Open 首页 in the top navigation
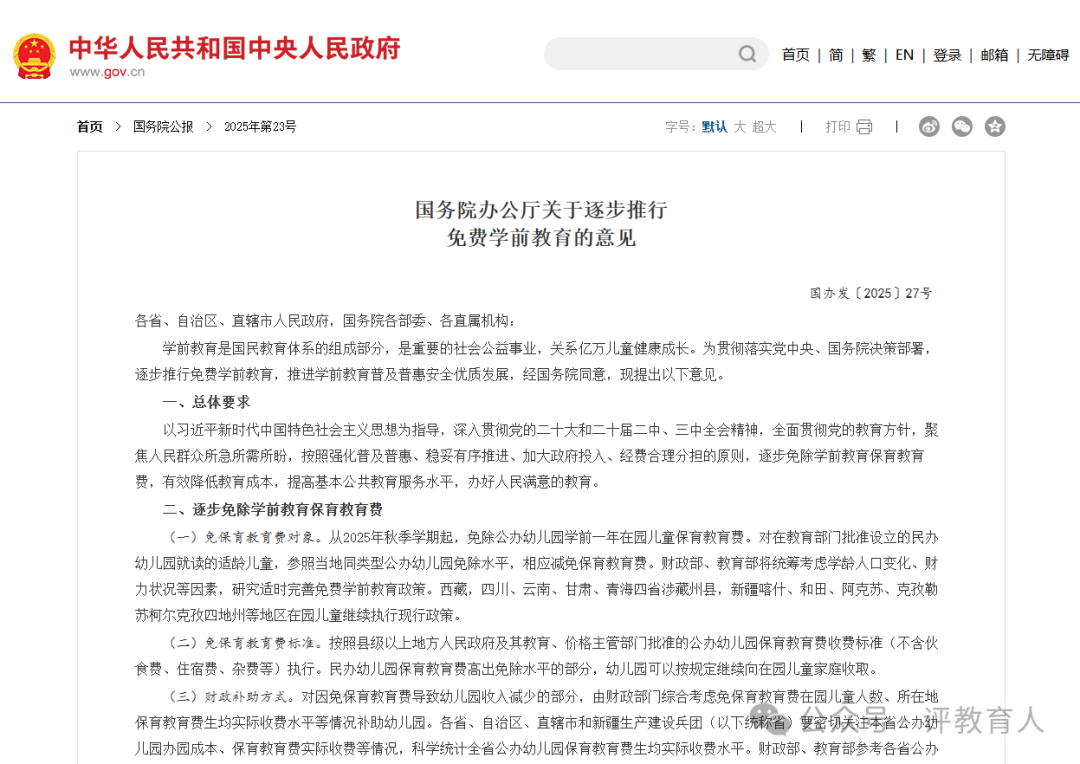 (796, 55)
